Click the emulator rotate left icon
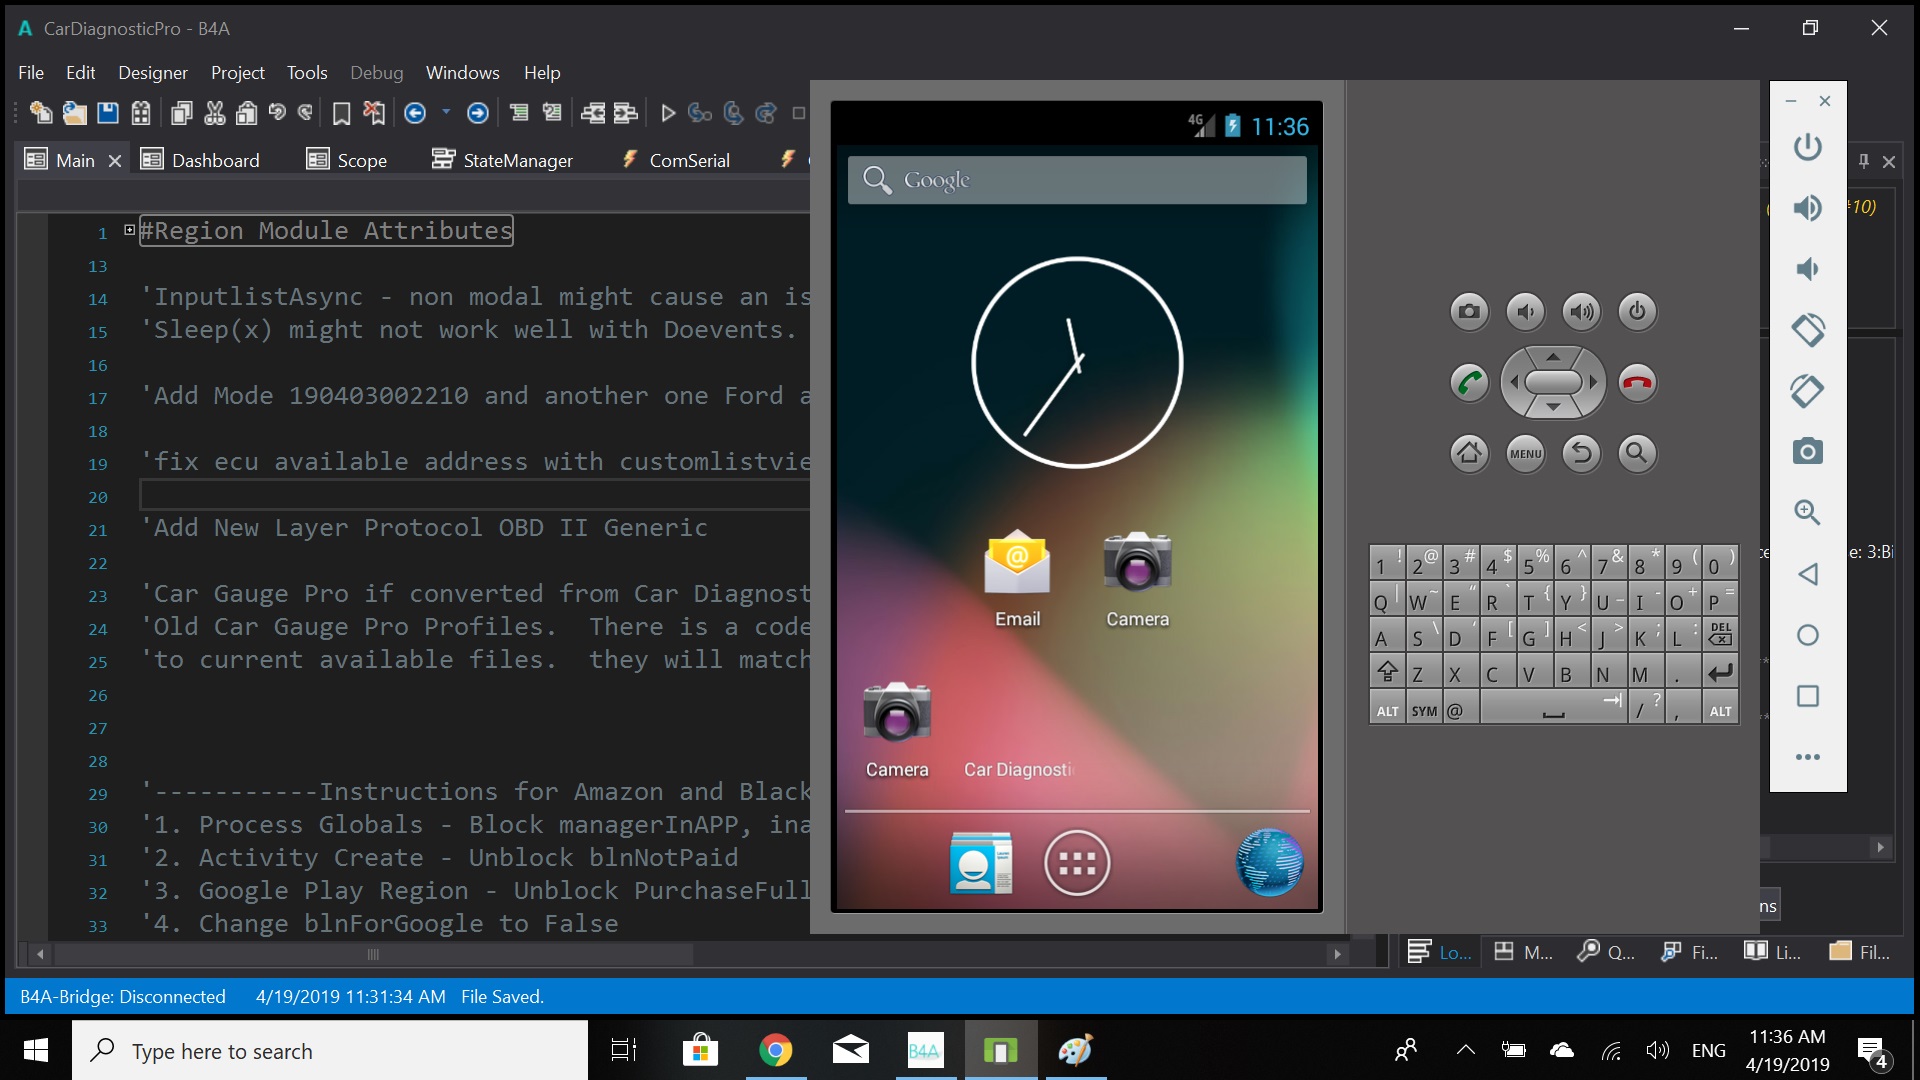The image size is (1920, 1080). (x=1807, y=329)
